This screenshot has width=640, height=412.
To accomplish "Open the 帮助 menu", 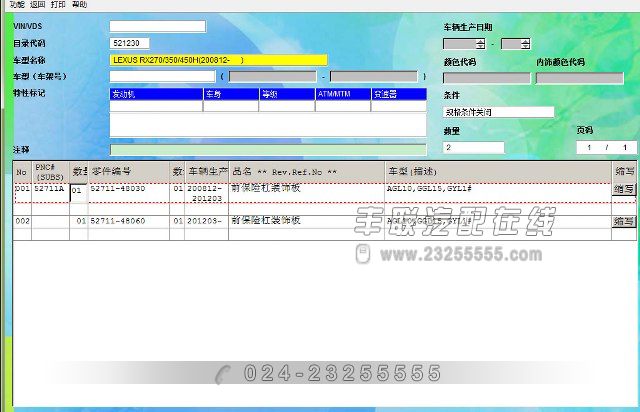I will (79, 4).
